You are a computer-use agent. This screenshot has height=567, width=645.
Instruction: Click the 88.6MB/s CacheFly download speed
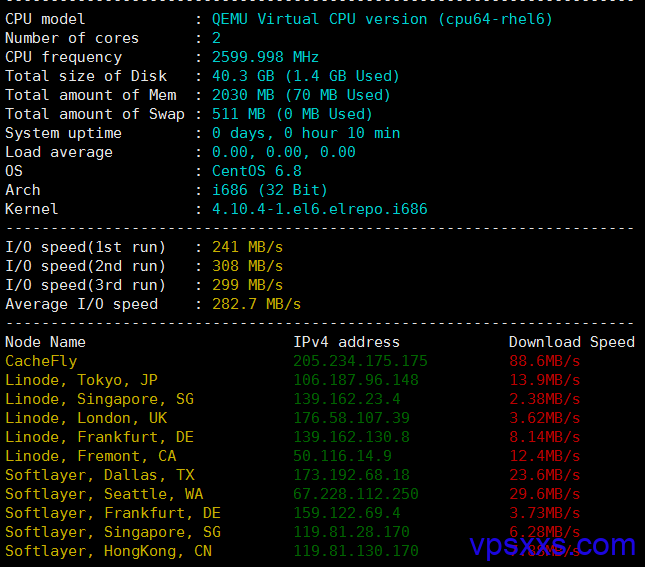point(545,361)
